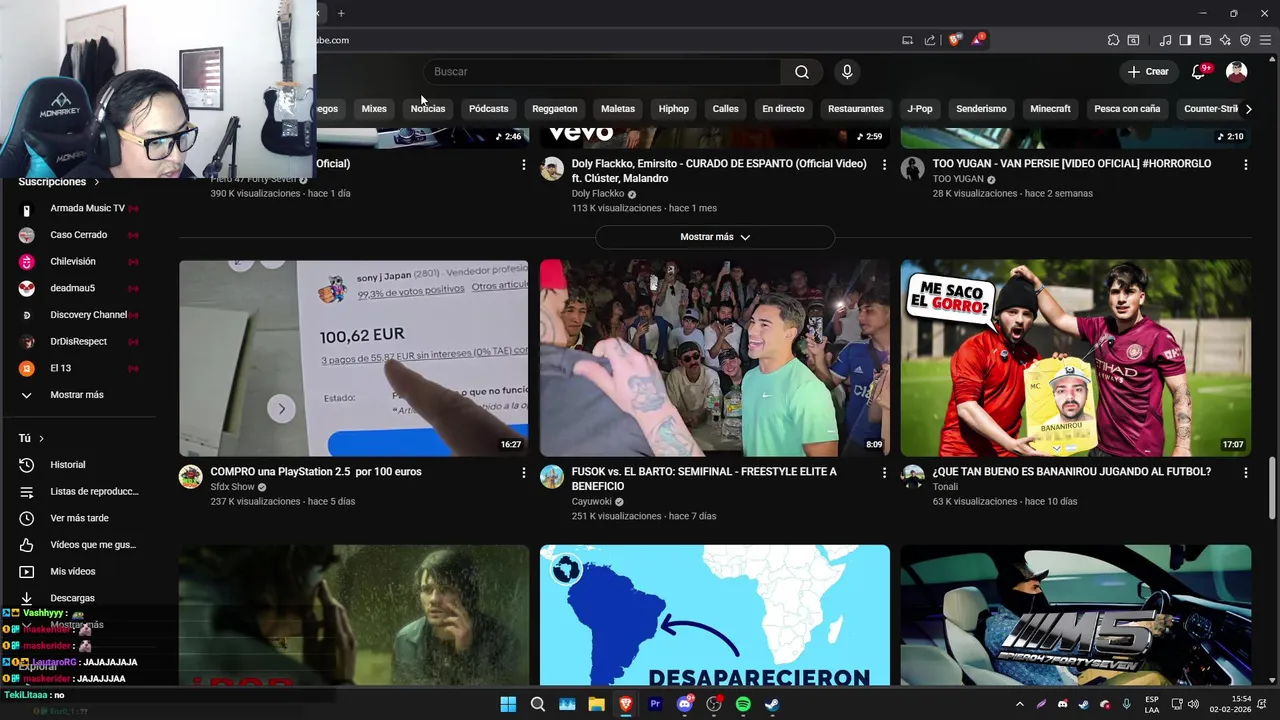Select the Mixes filter chip
Screen dimensions: 1280x720
374,109
